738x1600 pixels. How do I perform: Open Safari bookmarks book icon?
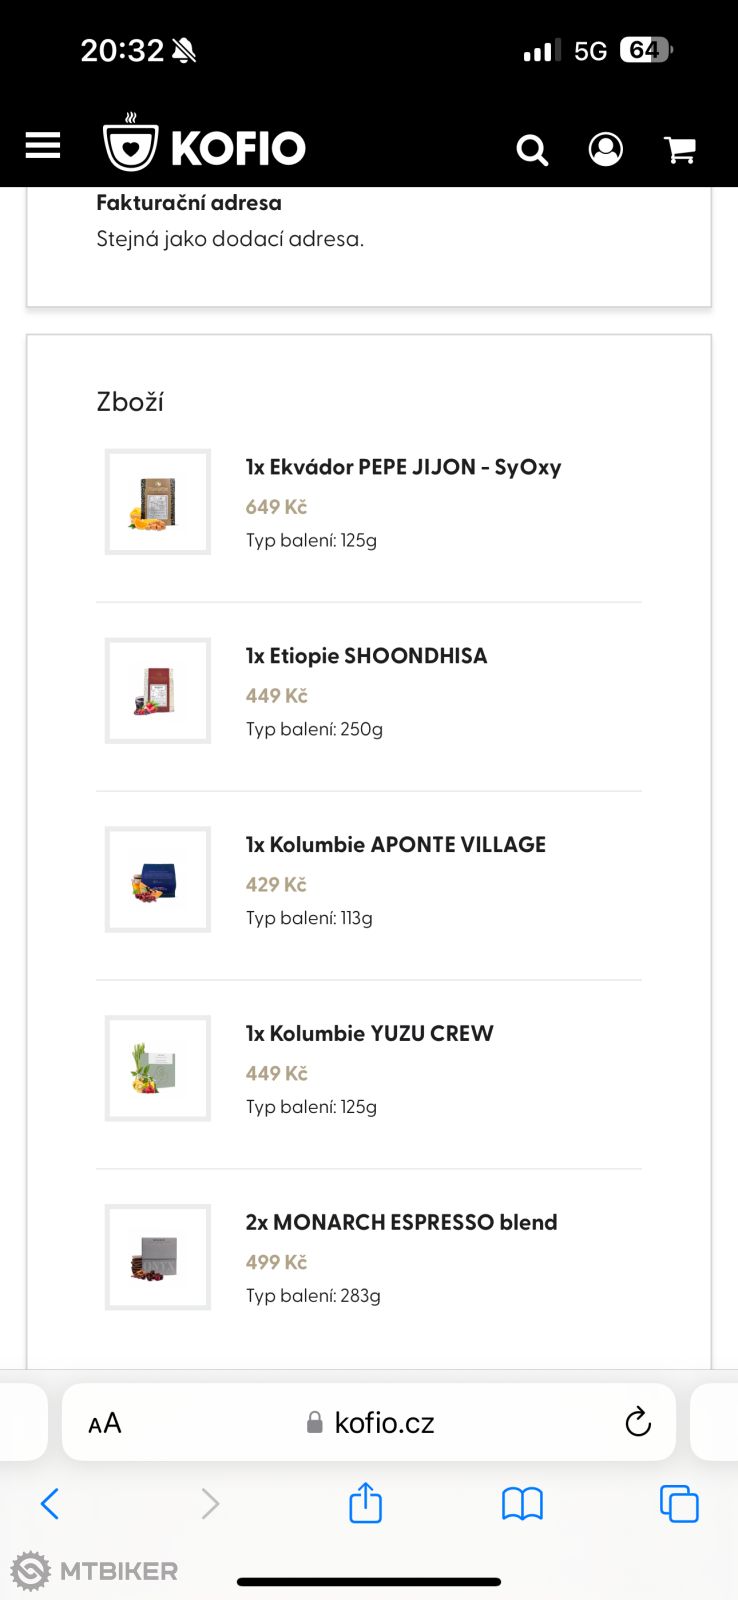pos(522,1503)
